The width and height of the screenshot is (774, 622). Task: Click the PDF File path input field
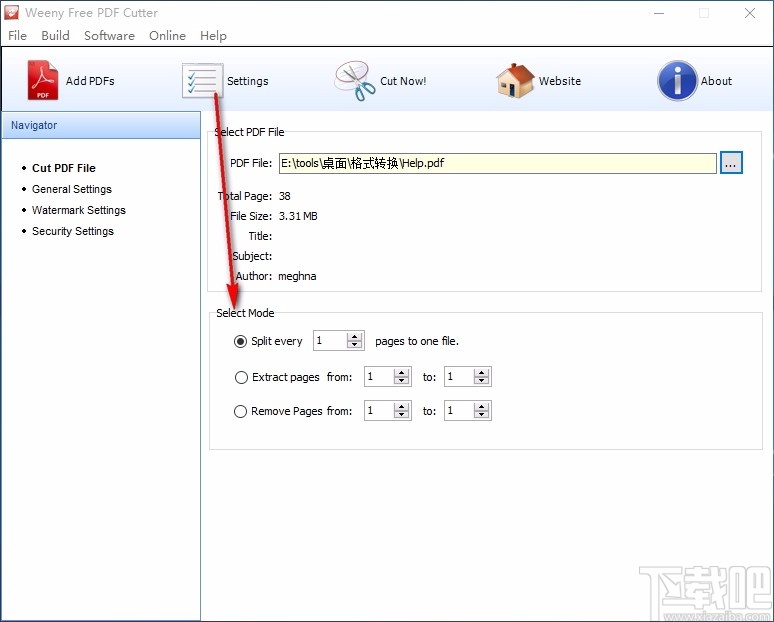pos(498,163)
